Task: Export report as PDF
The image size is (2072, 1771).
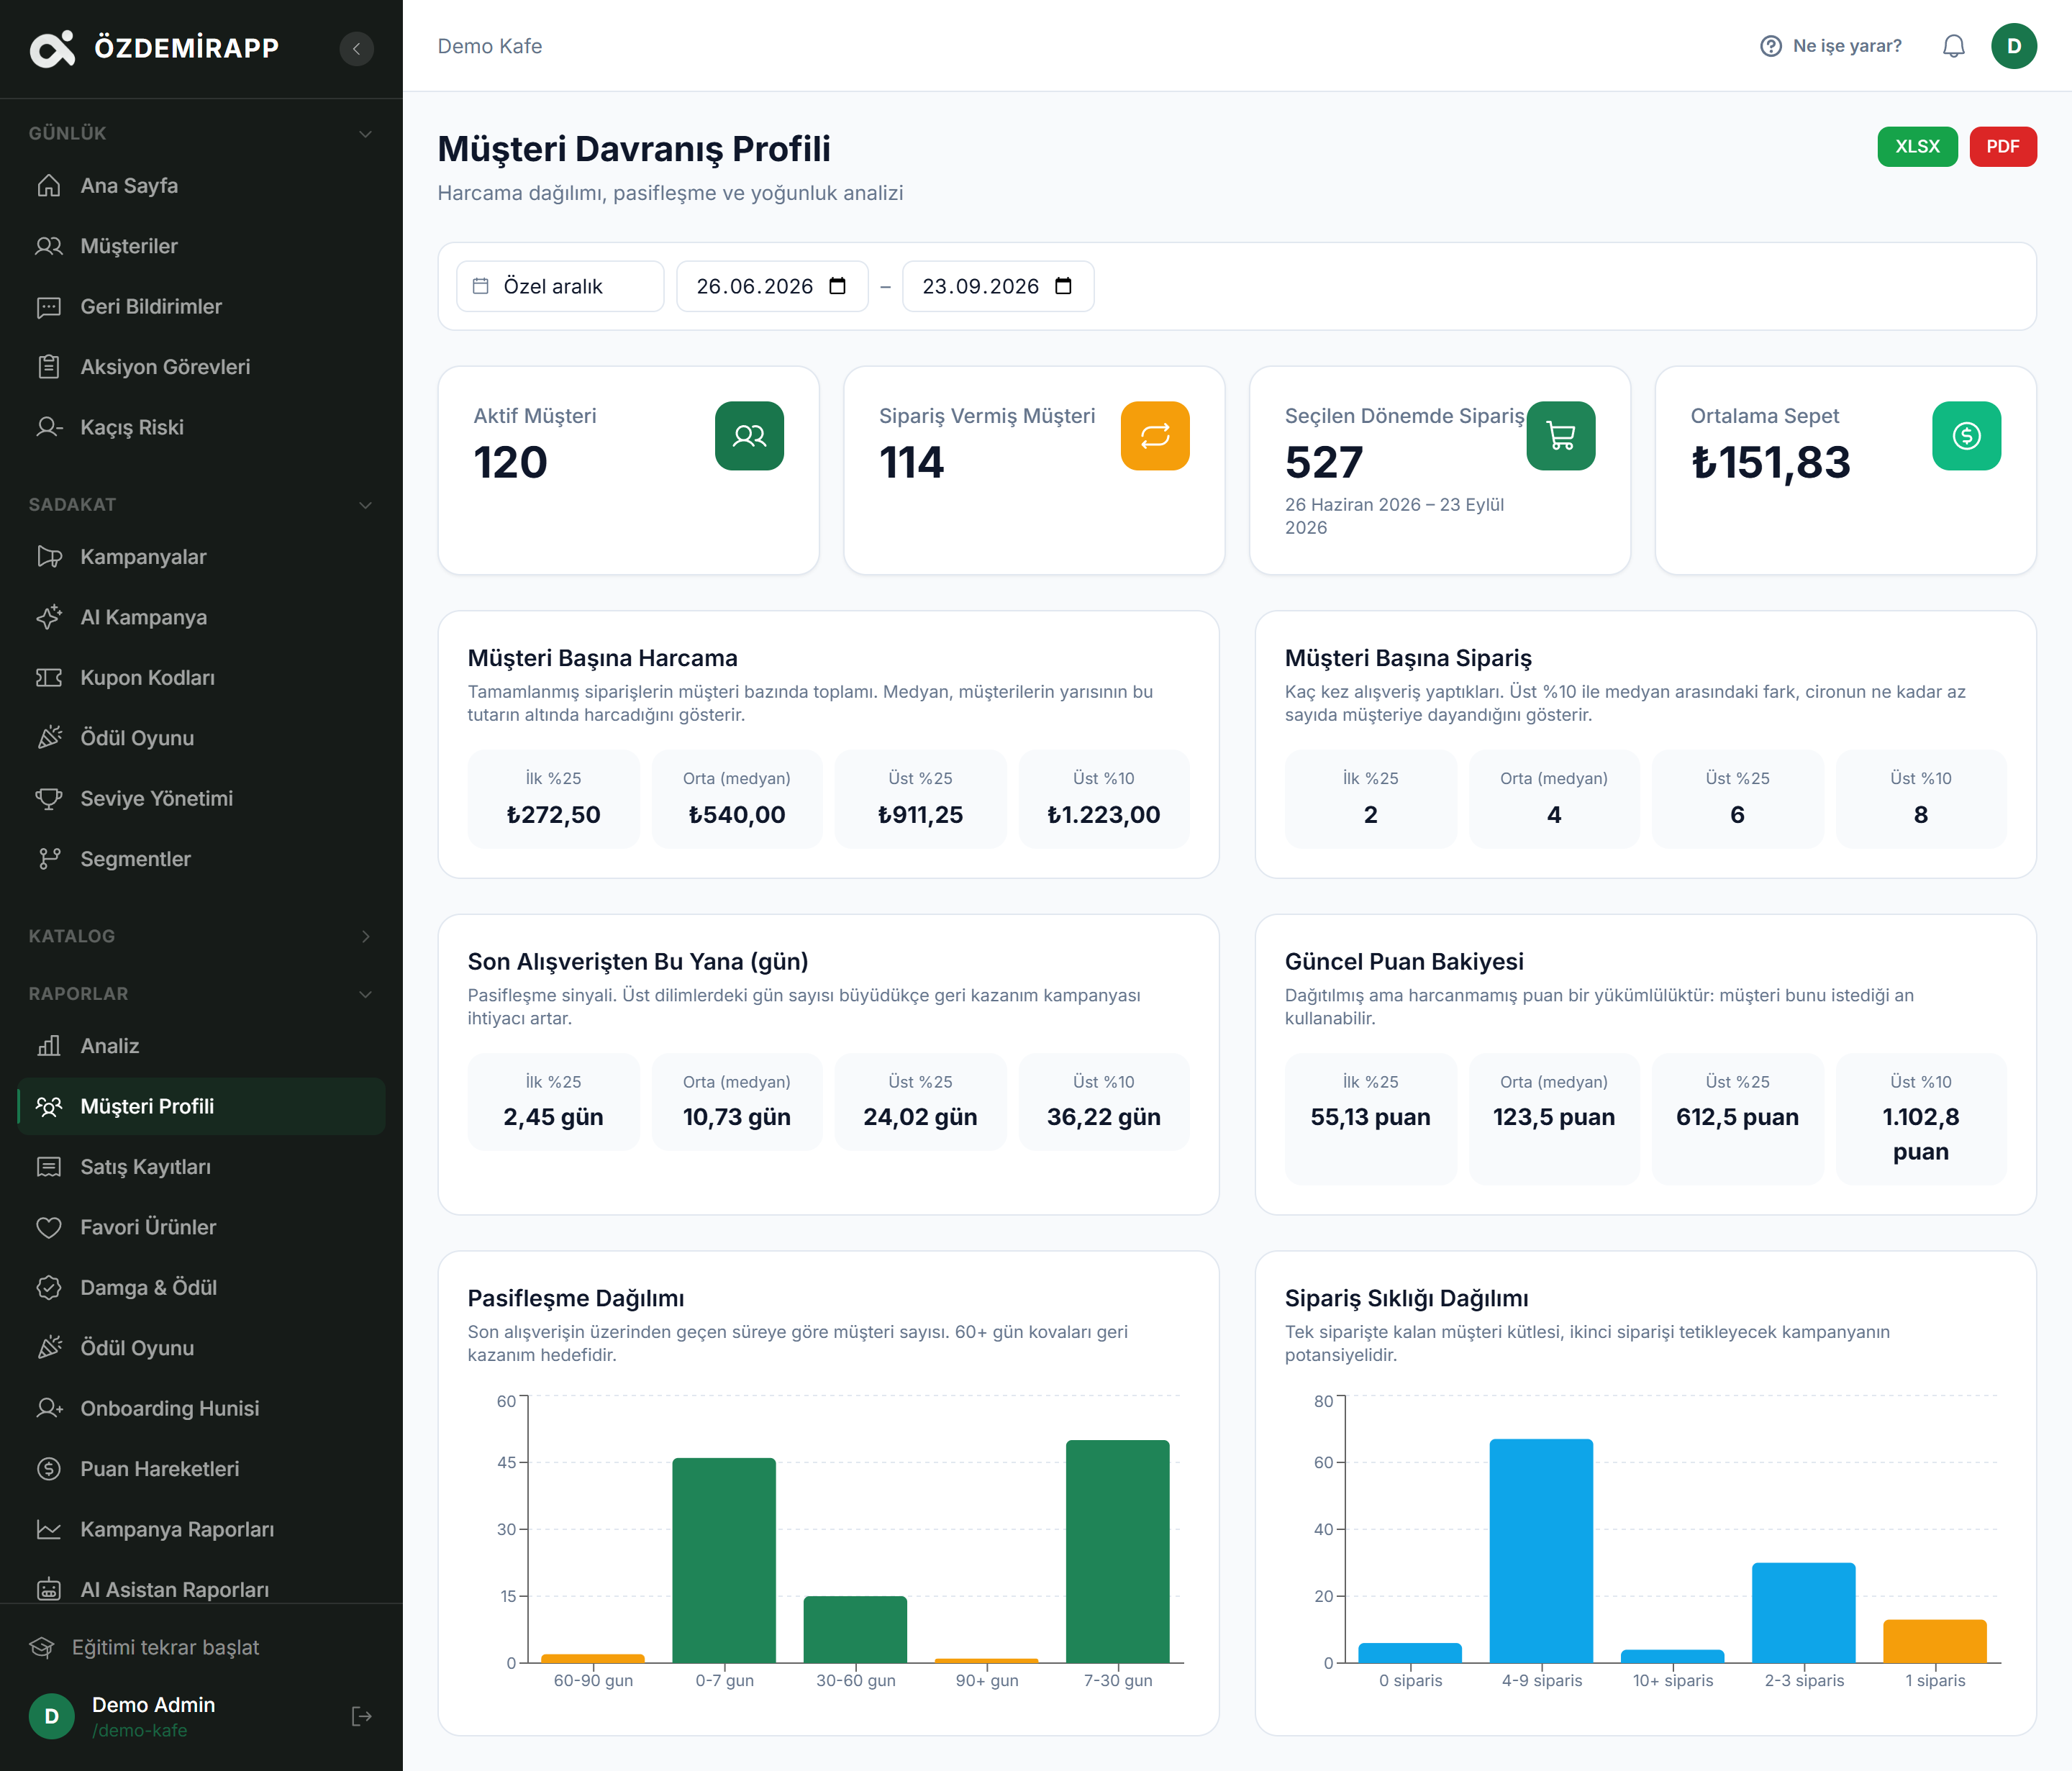Action: click(2002, 146)
